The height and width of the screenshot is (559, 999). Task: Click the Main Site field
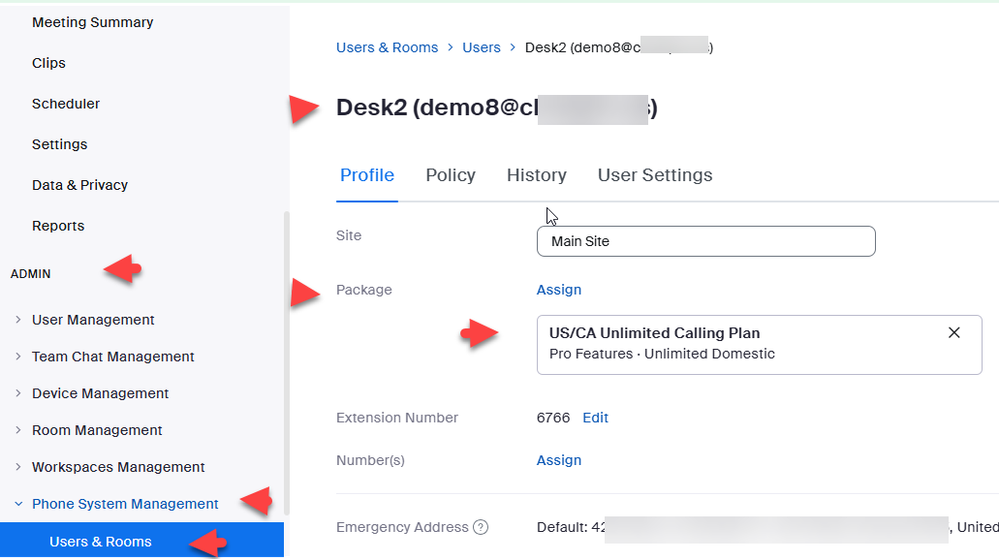705,241
